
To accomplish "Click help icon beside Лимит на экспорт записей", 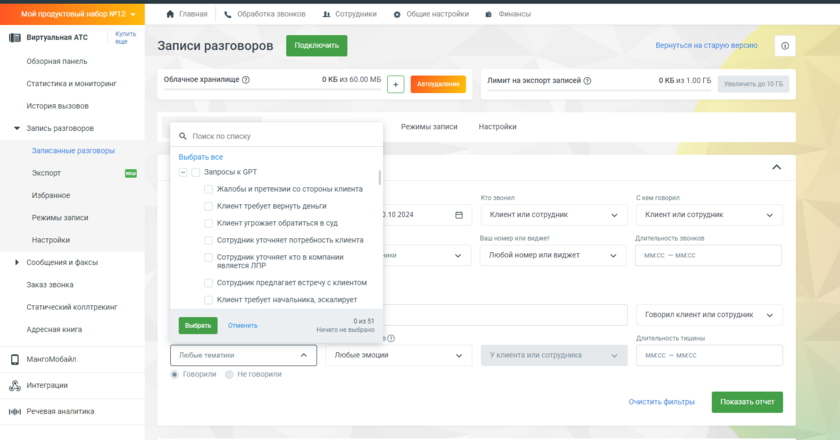I will (585, 80).
